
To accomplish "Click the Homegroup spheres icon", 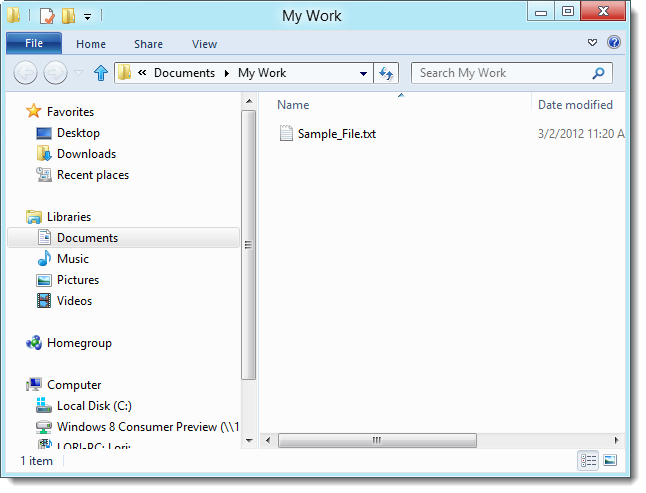I will tap(34, 343).
